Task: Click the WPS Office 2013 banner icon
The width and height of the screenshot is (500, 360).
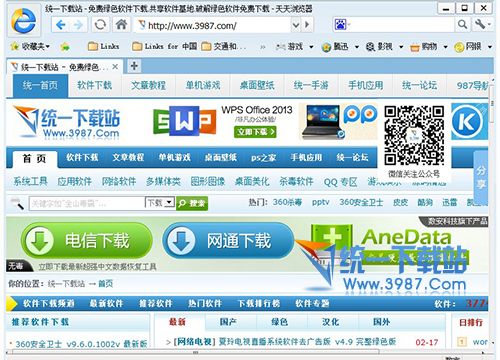Action: pyautogui.click(x=184, y=120)
